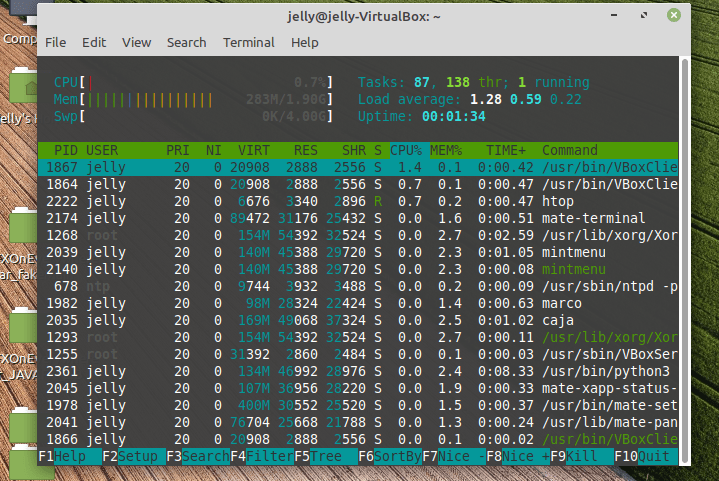719x481 pixels.
Task: Sort by the SHR column header
Action: point(354,150)
